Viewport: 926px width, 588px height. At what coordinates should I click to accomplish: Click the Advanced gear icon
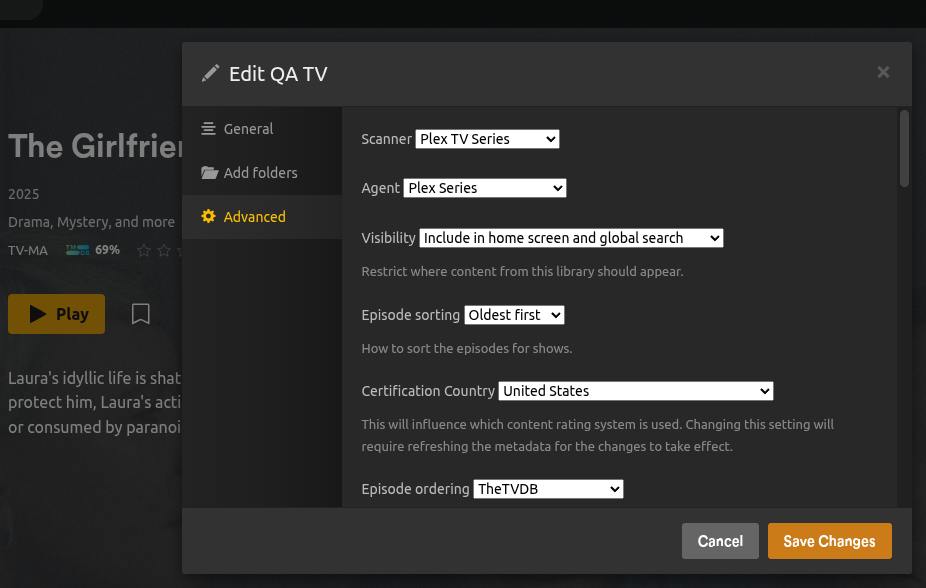coord(209,217)
